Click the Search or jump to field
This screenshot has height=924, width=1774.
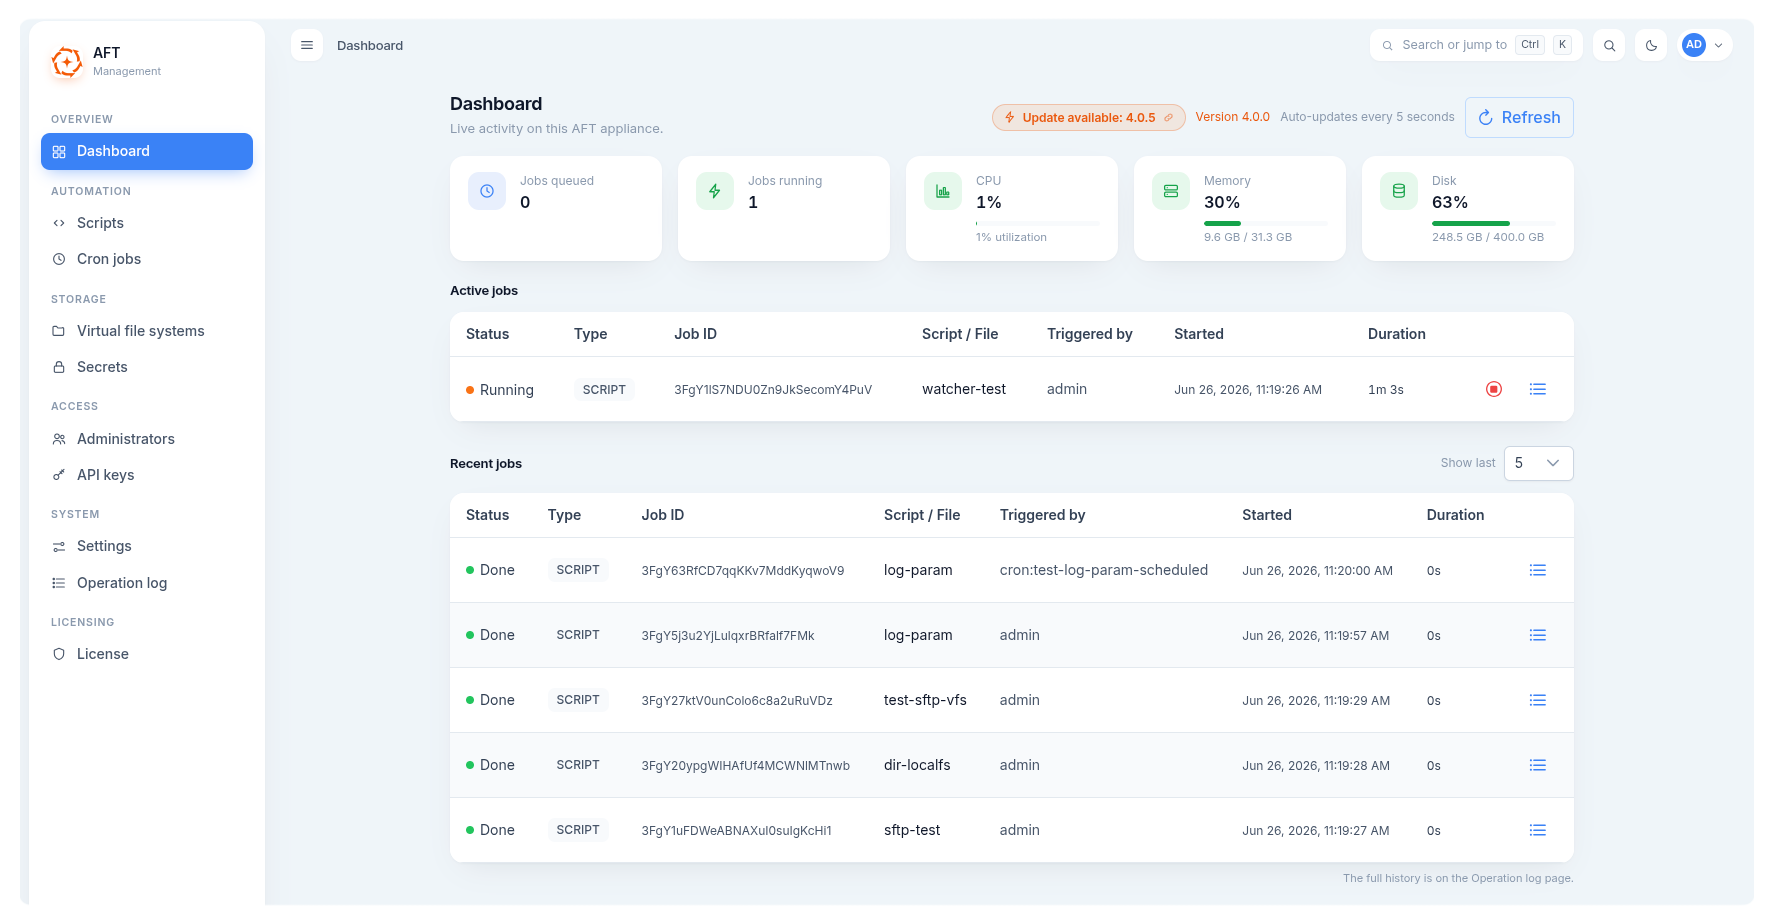coord(1476,45)
